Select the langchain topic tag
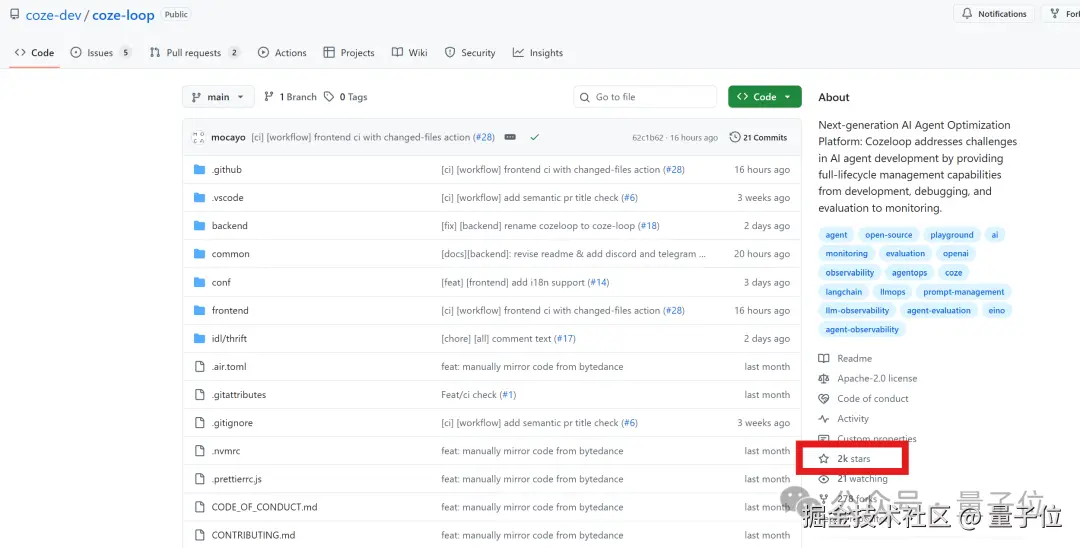 click(844, 292)
